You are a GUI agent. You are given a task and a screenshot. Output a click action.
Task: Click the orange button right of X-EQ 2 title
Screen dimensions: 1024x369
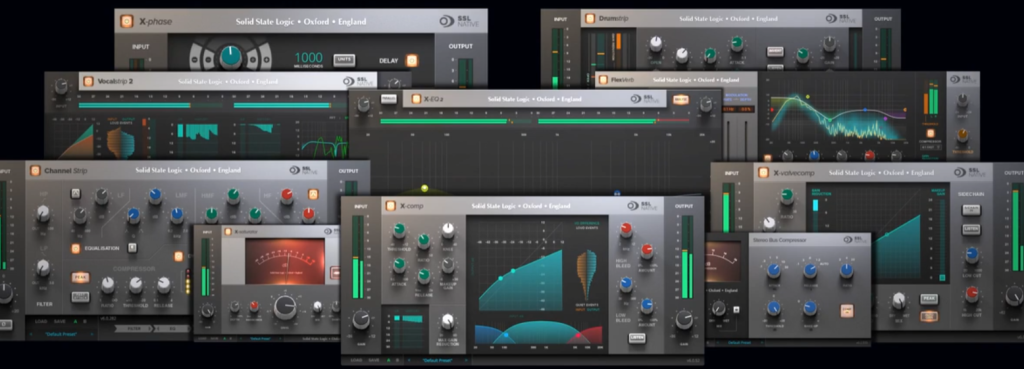click(x=680, y=99)
